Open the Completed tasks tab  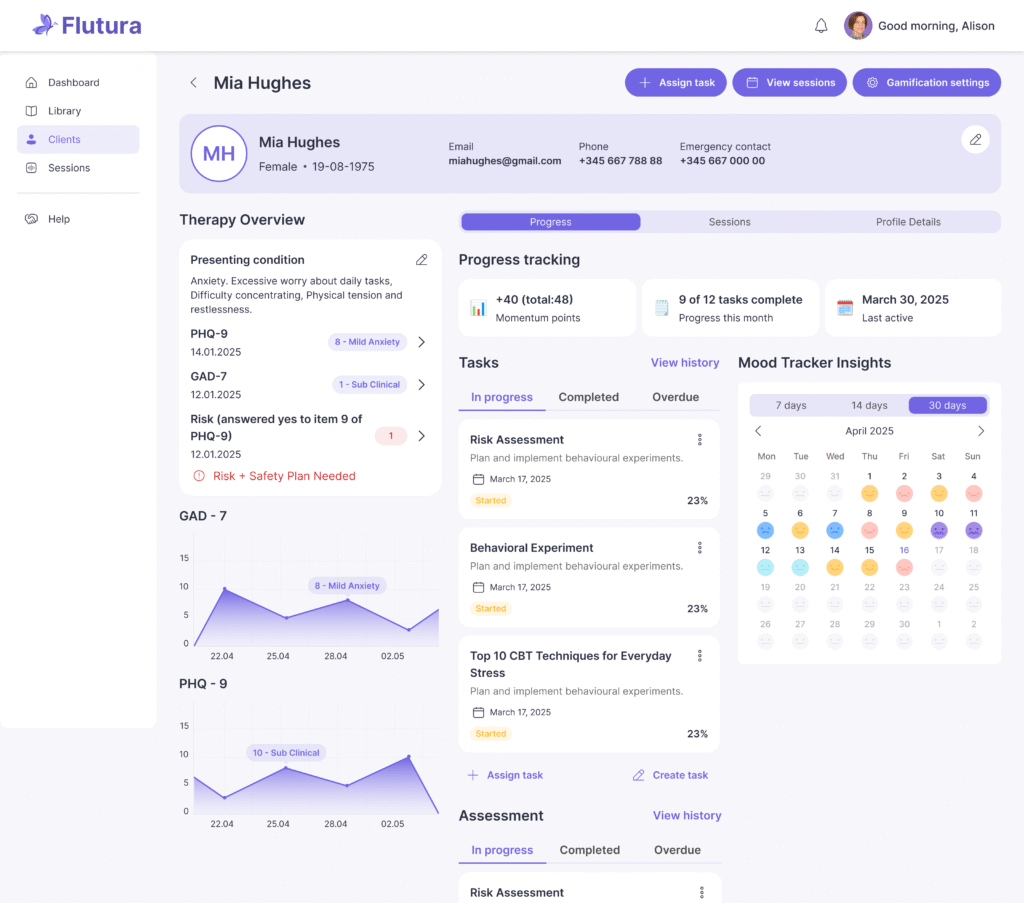point(588,397)
